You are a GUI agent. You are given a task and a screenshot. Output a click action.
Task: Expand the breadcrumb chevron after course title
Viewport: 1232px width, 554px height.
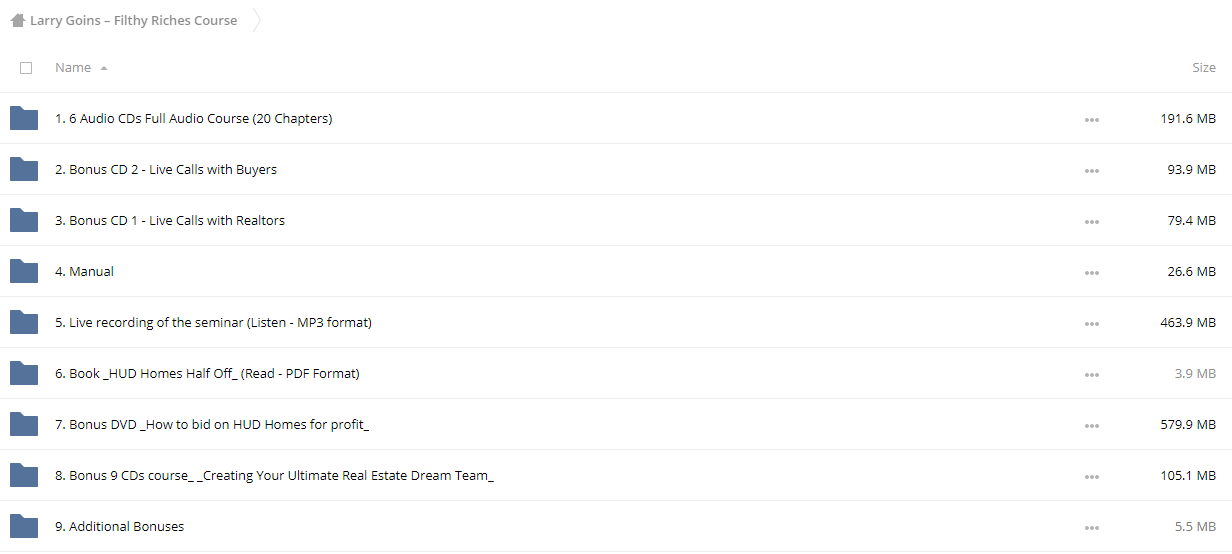257,20
